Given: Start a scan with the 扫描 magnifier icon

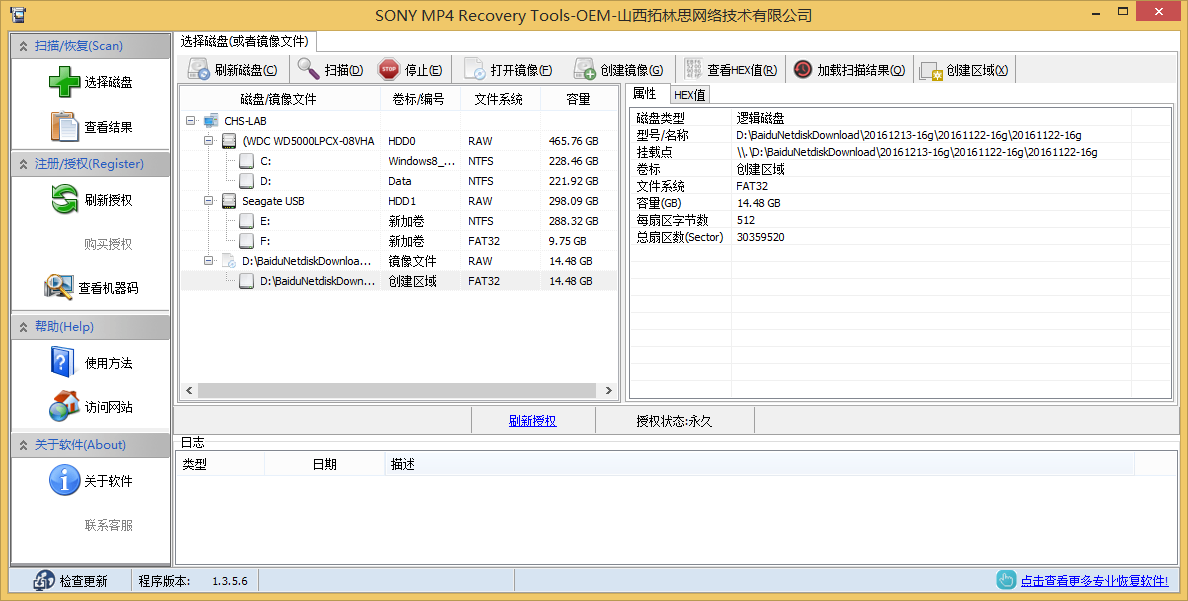Looking at the screenshot, I should tap(308, 69).
